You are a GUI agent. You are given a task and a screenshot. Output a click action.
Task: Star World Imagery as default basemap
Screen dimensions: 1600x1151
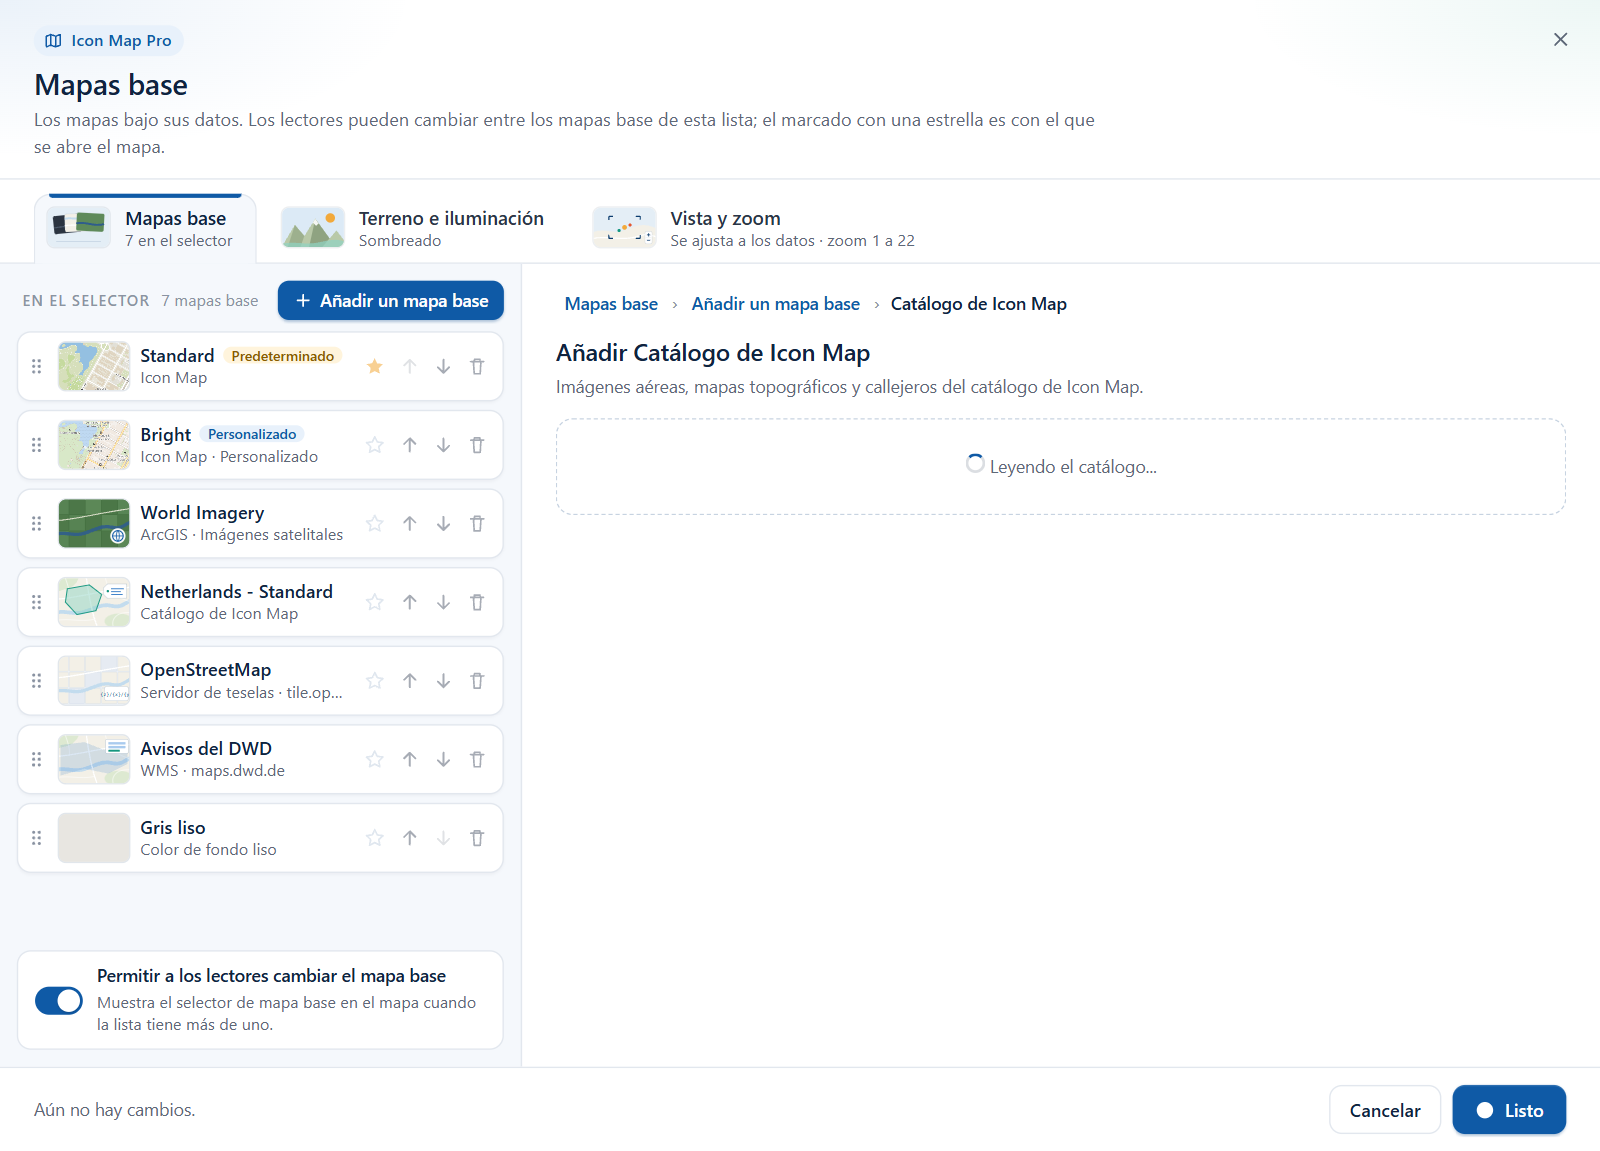pos(375,524)
